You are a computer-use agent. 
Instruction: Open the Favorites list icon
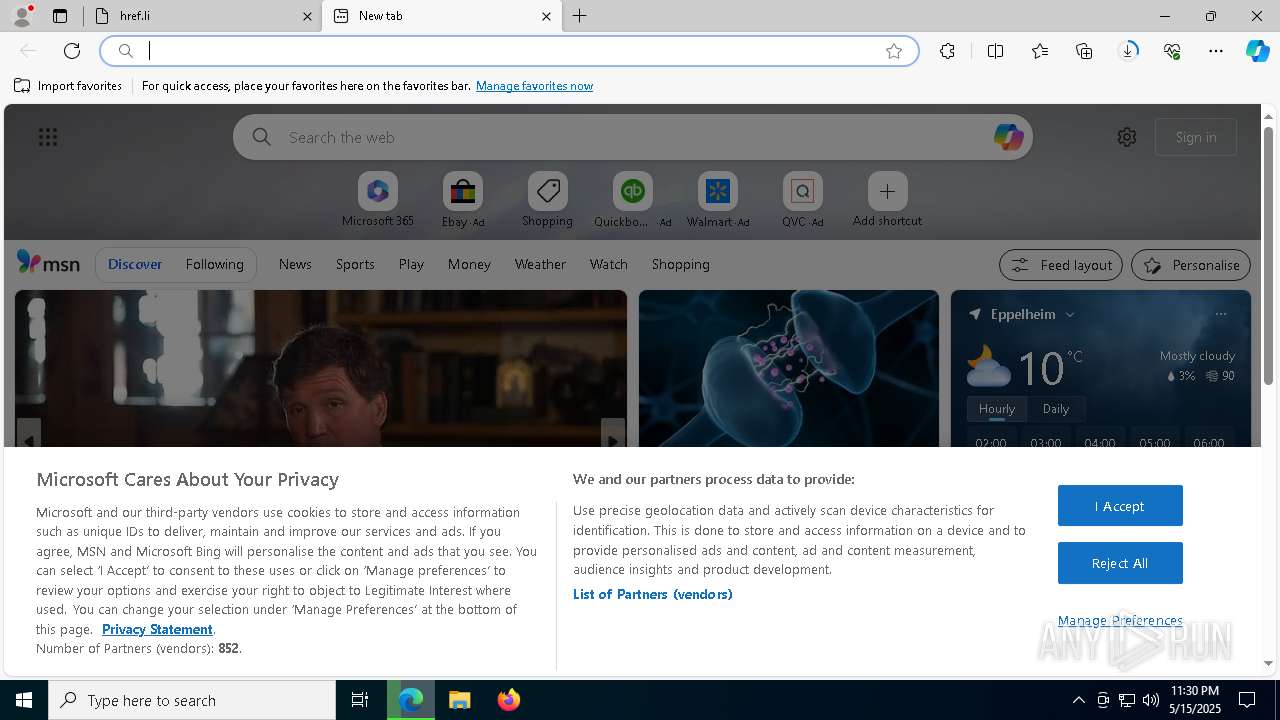(x=1040, y=51)
